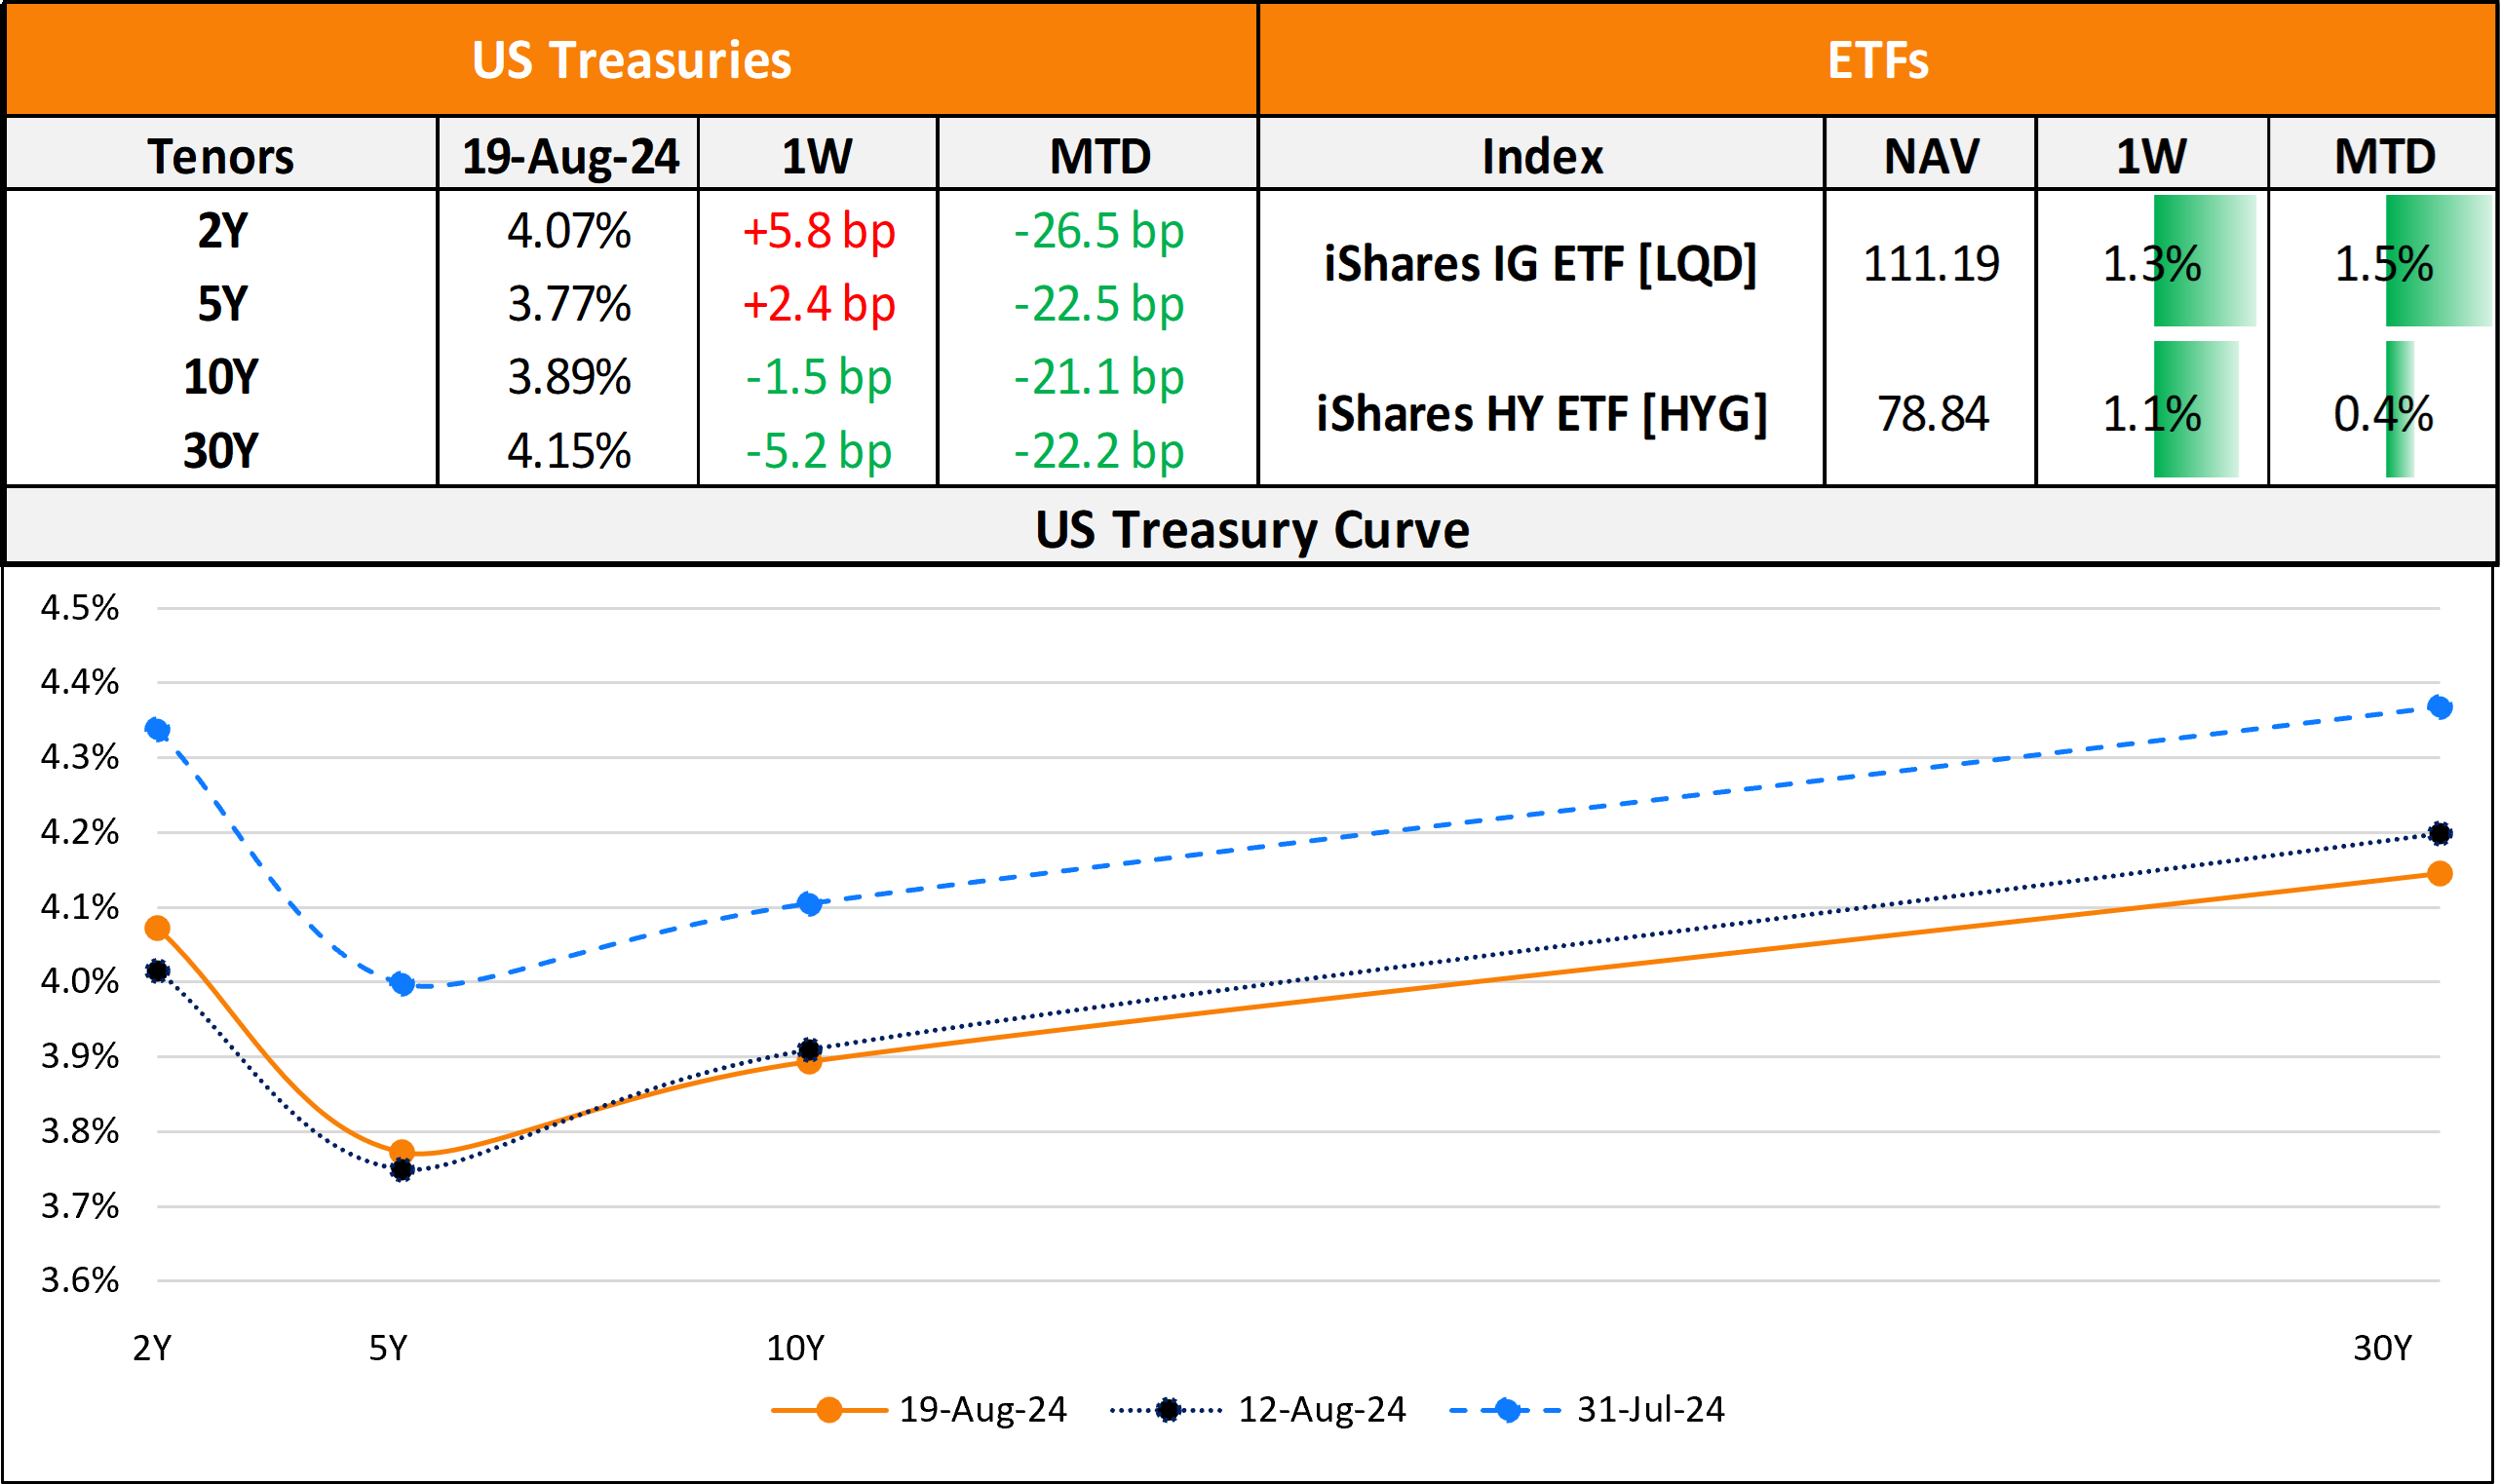The width and height of the screenshot is (2500, 1484).
Task: Select the blue 31-Jul-24 point at 2Y
Action: tap(157, 729)
